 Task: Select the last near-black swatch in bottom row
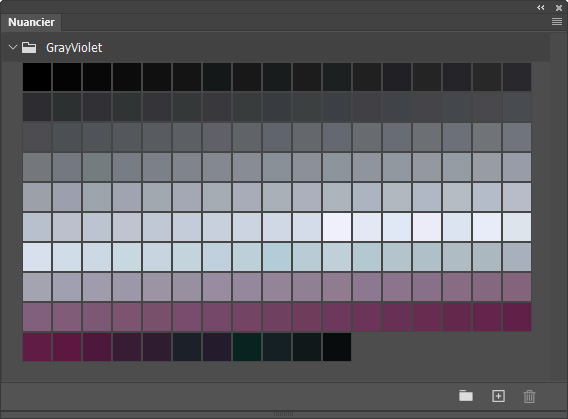(x=337, y=347)
